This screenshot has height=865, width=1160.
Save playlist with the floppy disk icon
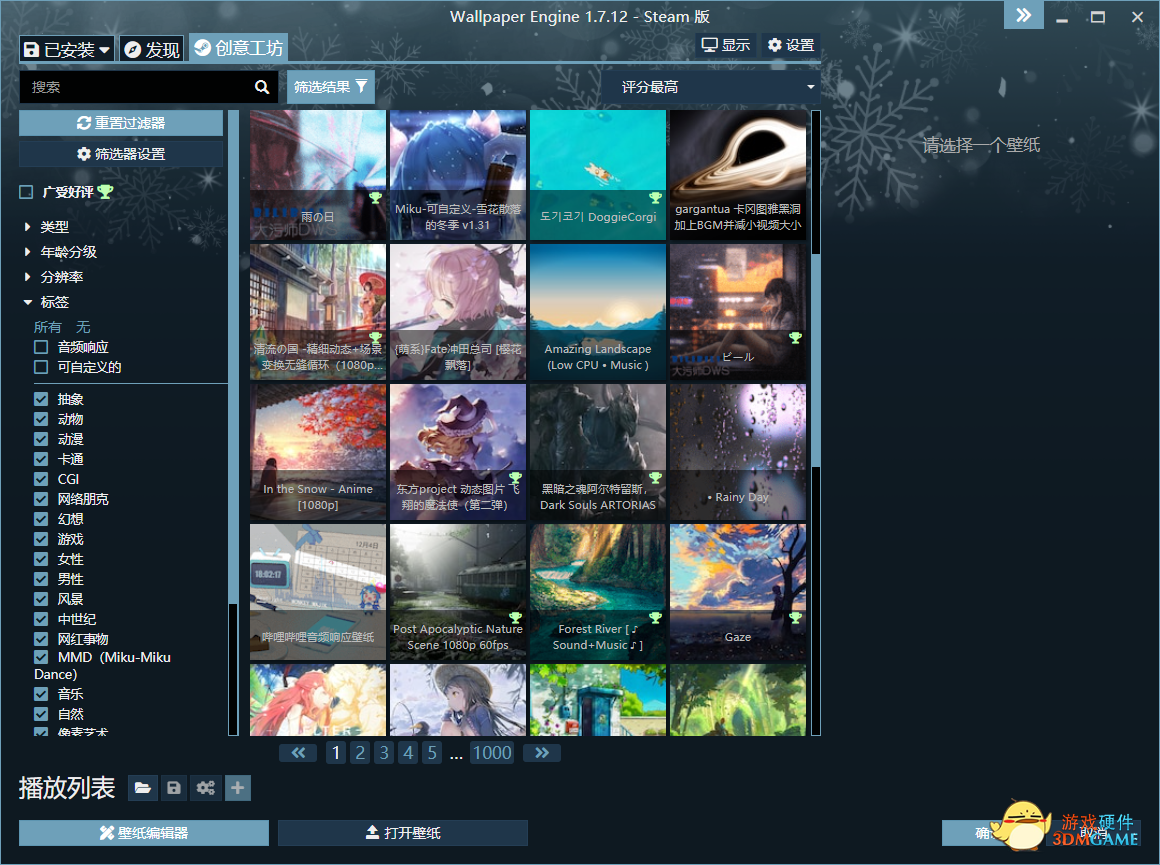point(174,788)
